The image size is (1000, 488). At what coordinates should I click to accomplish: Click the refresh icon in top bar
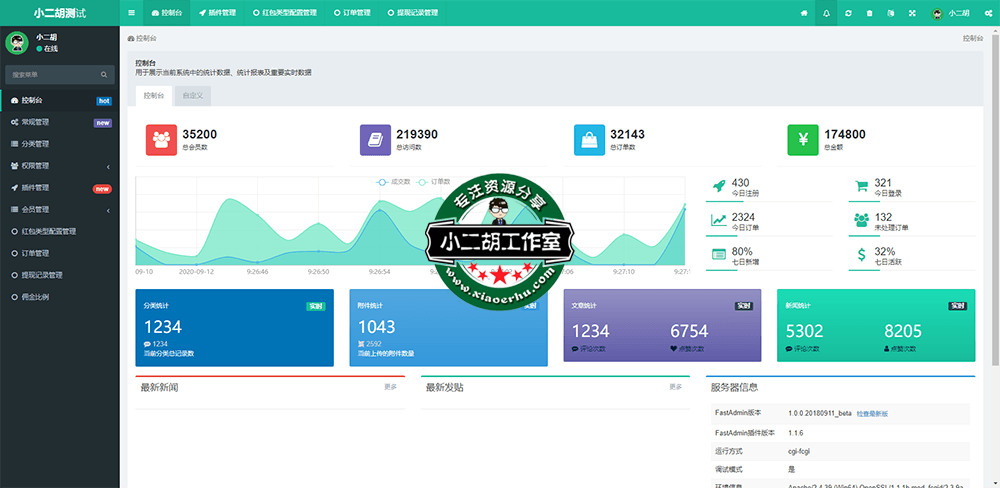coord(848,13)
